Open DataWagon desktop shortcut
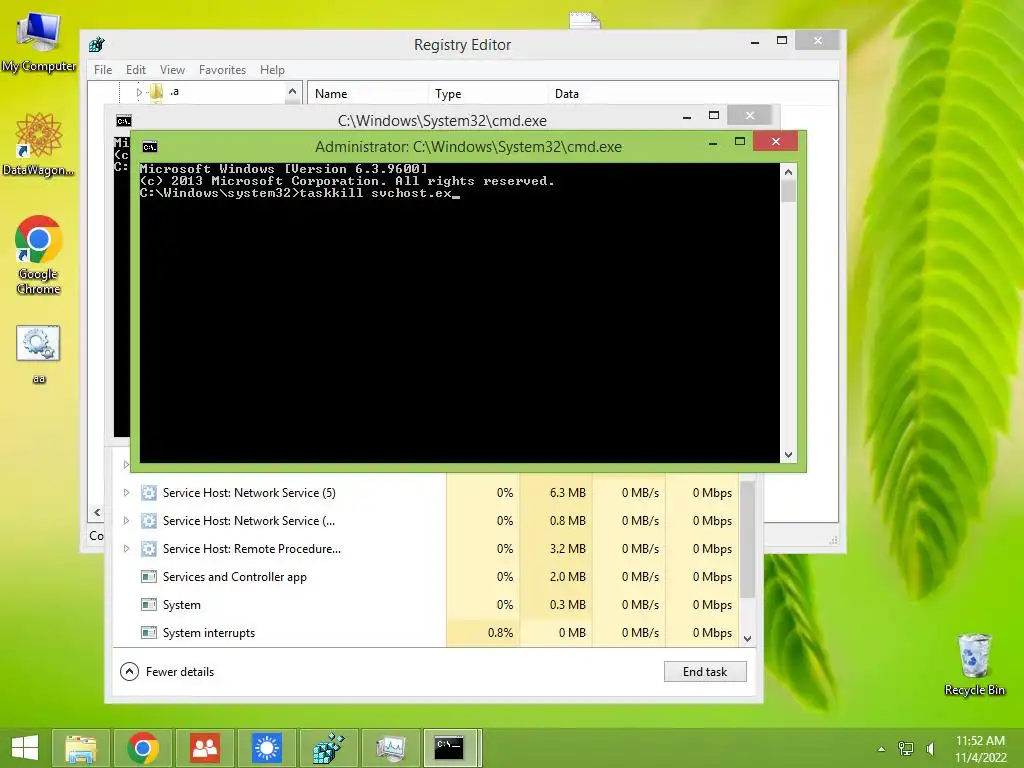1024x768 pixels. 38,144
